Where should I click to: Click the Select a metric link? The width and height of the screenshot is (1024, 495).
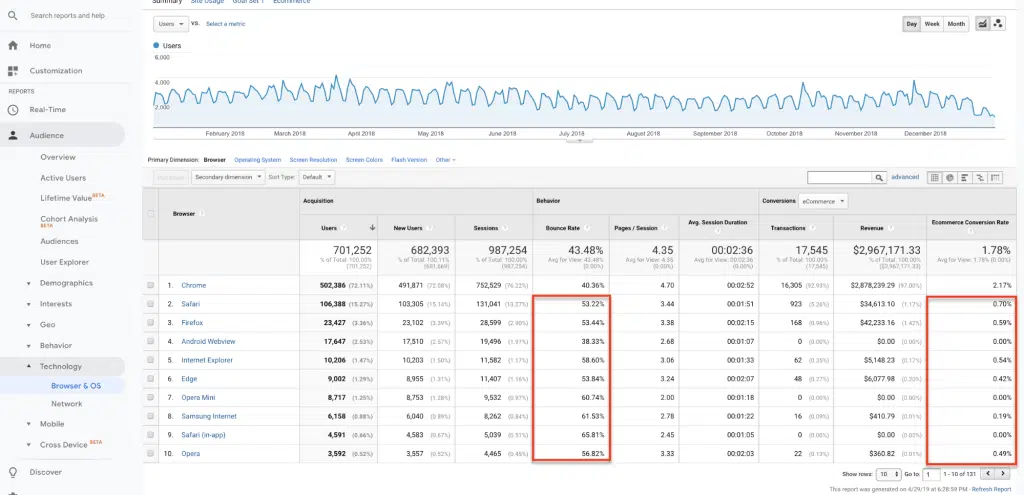point(226,24)
